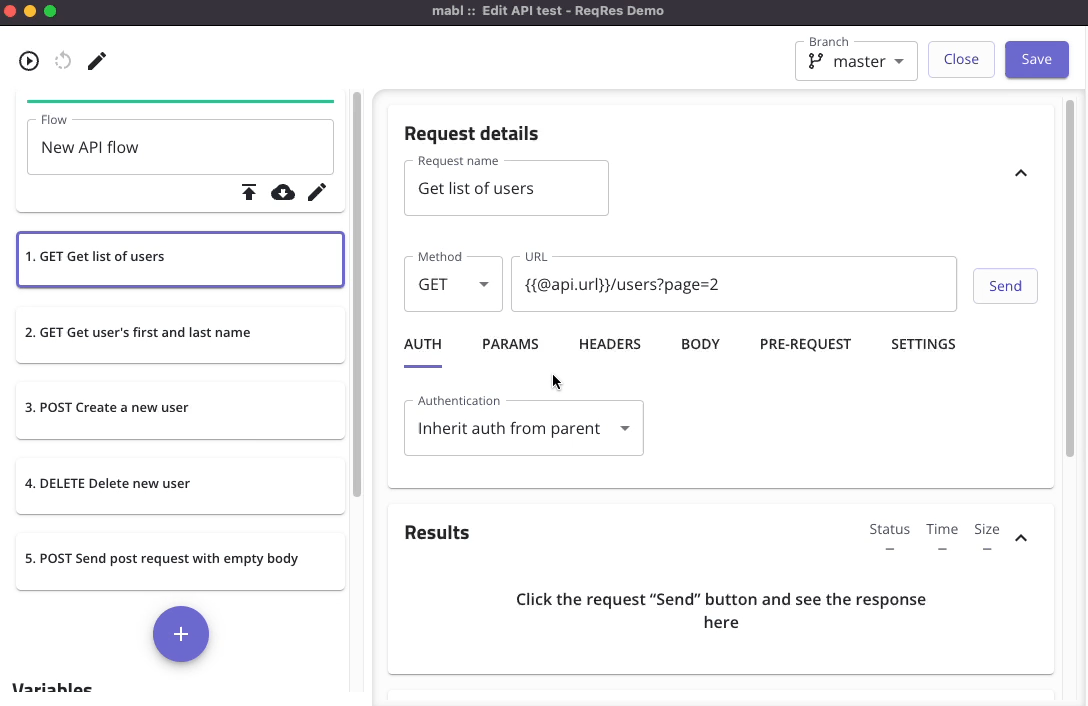Select step 5 POST Send post request
The width and height of the screenshot is (1088, 706).
coord(180,561)
